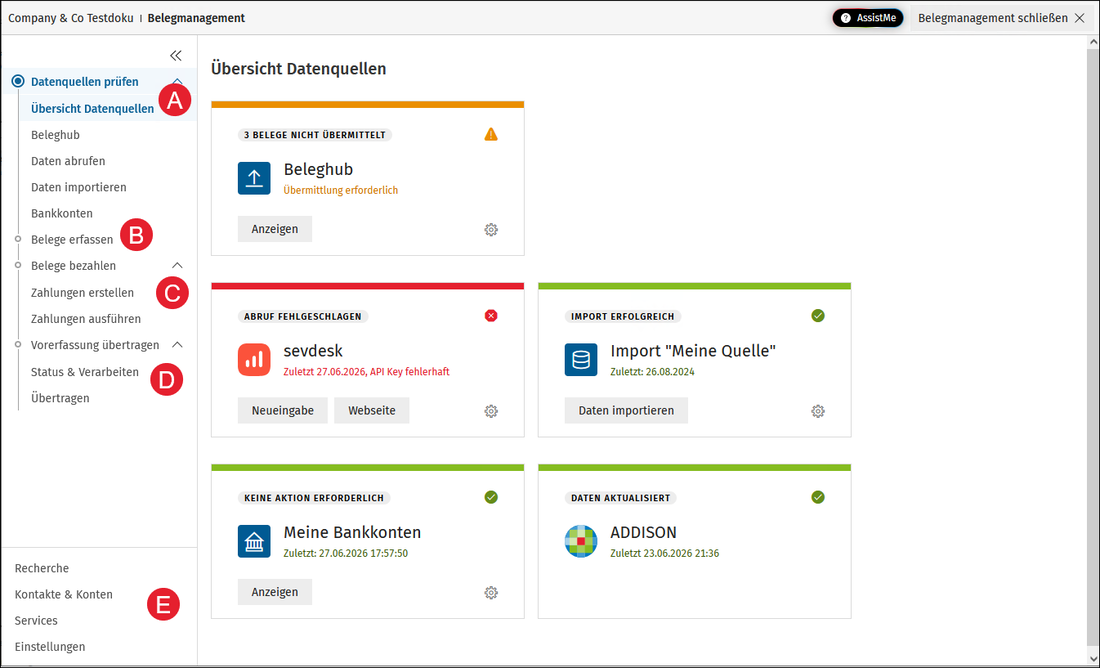
Task: Open Belege bezahlen step label
Action: click(x=74, y=266)
